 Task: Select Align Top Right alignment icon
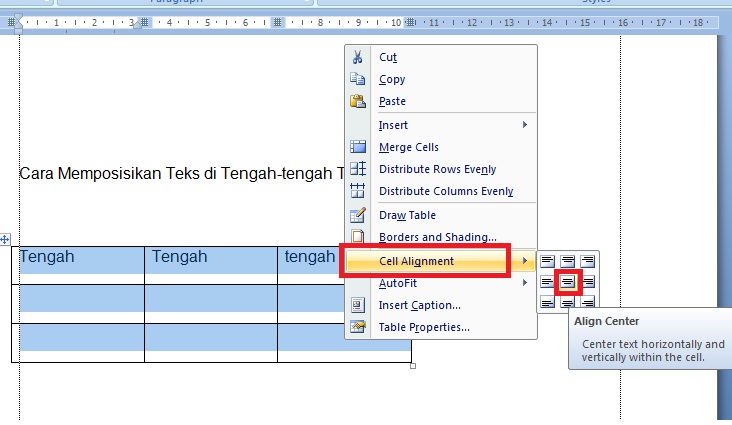[588, 261]
